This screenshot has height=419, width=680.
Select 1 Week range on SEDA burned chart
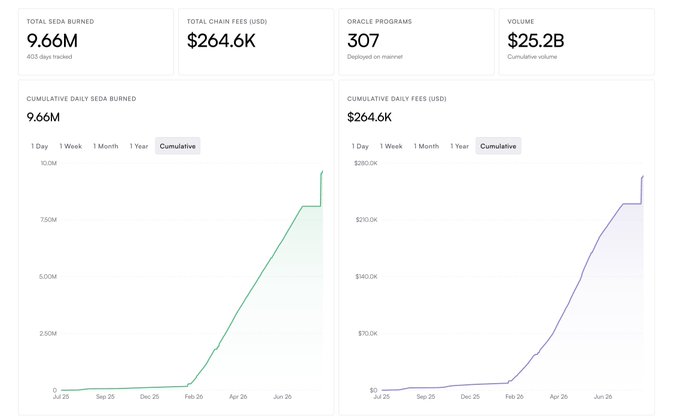tap(71, 146)
